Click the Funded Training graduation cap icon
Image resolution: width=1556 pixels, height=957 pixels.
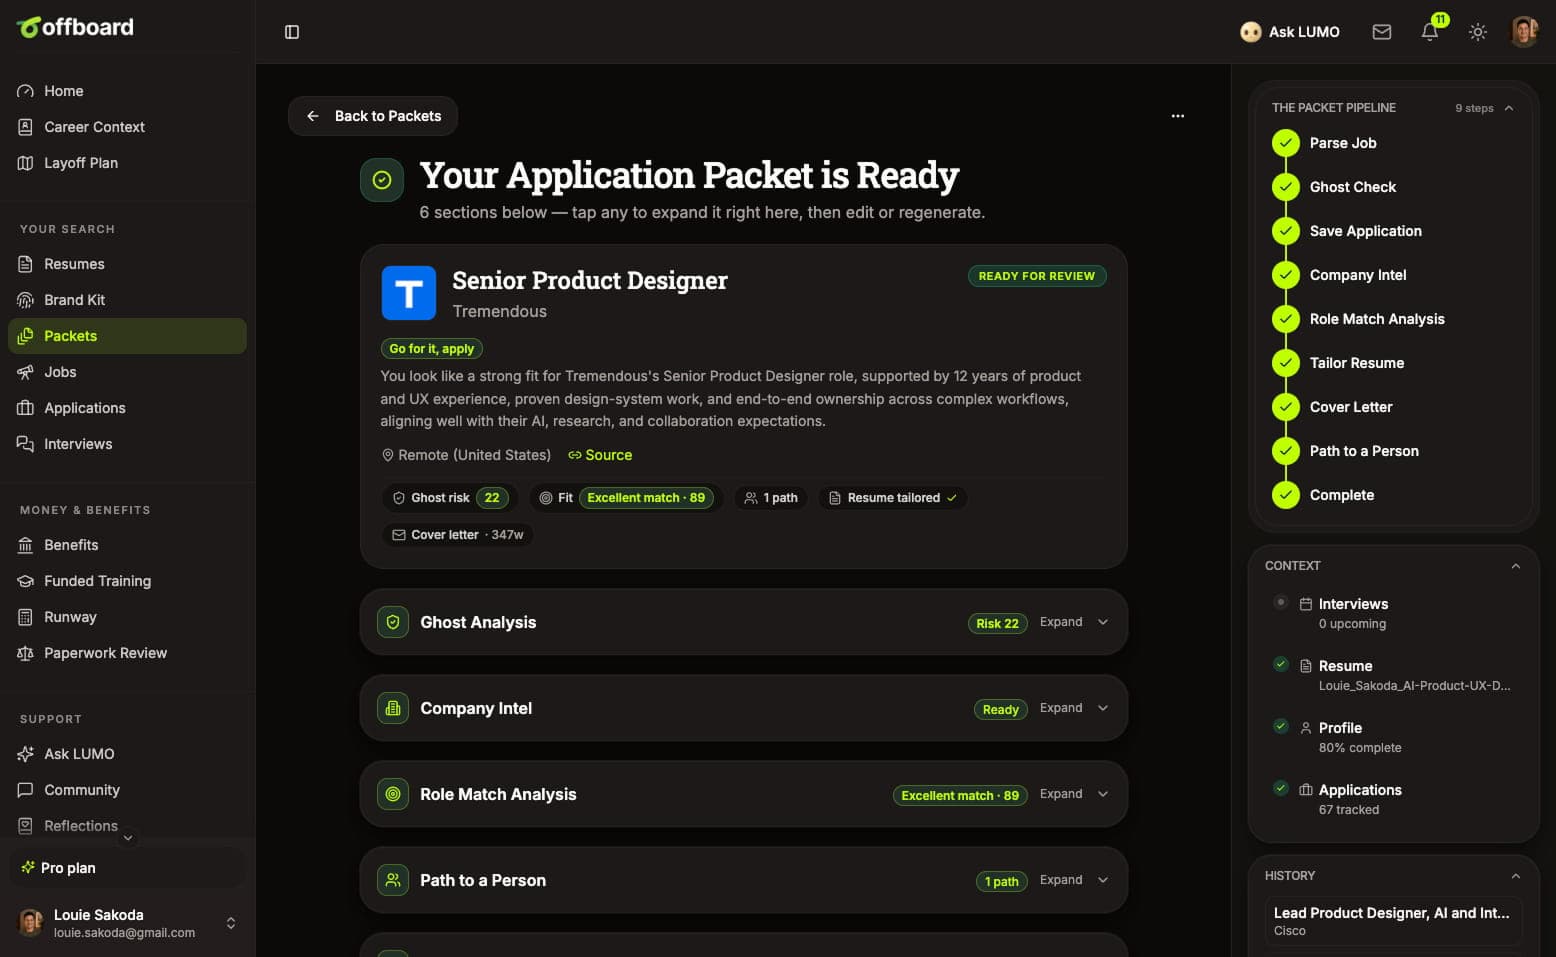(x=26, y=581)
